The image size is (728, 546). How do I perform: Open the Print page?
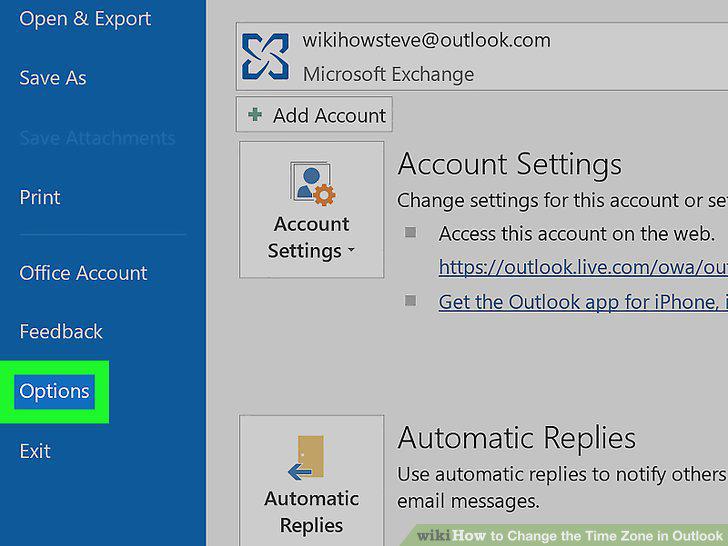[40, 197]
